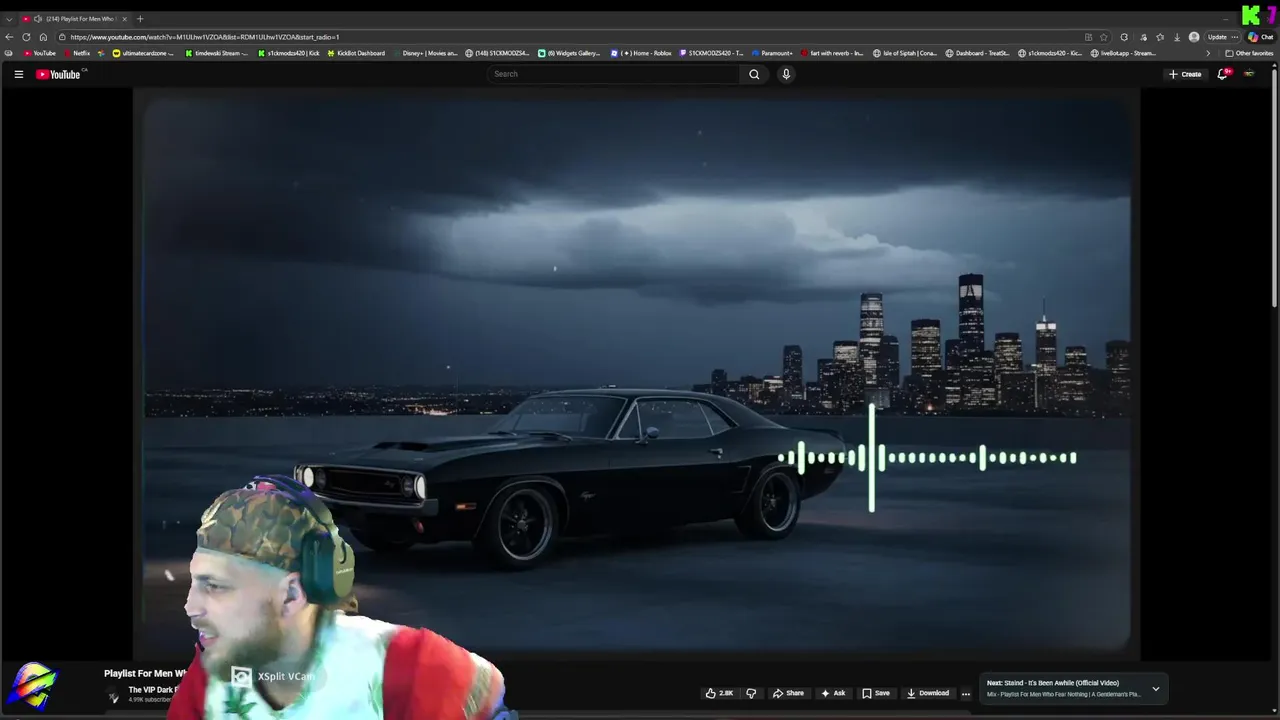Image resolution: width=1280 pixels, height=720 pixels.
Task: Click the YouTube search magnifier button
Action: tap(754, 74)
